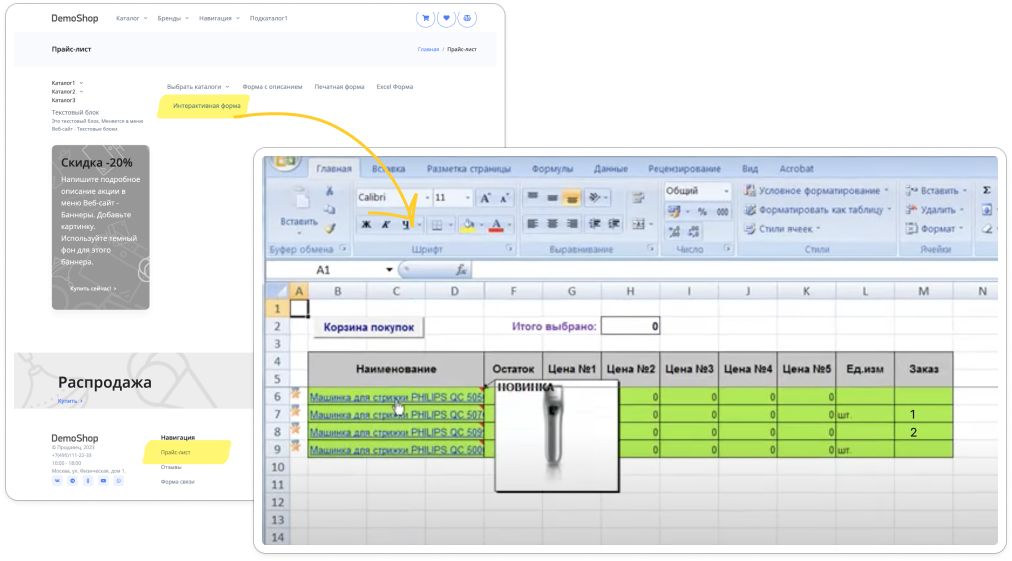The width and height of the screenshot is (1012, 561).
Task: Click the AutoSum sigma icon
Action: pos(987,190)
